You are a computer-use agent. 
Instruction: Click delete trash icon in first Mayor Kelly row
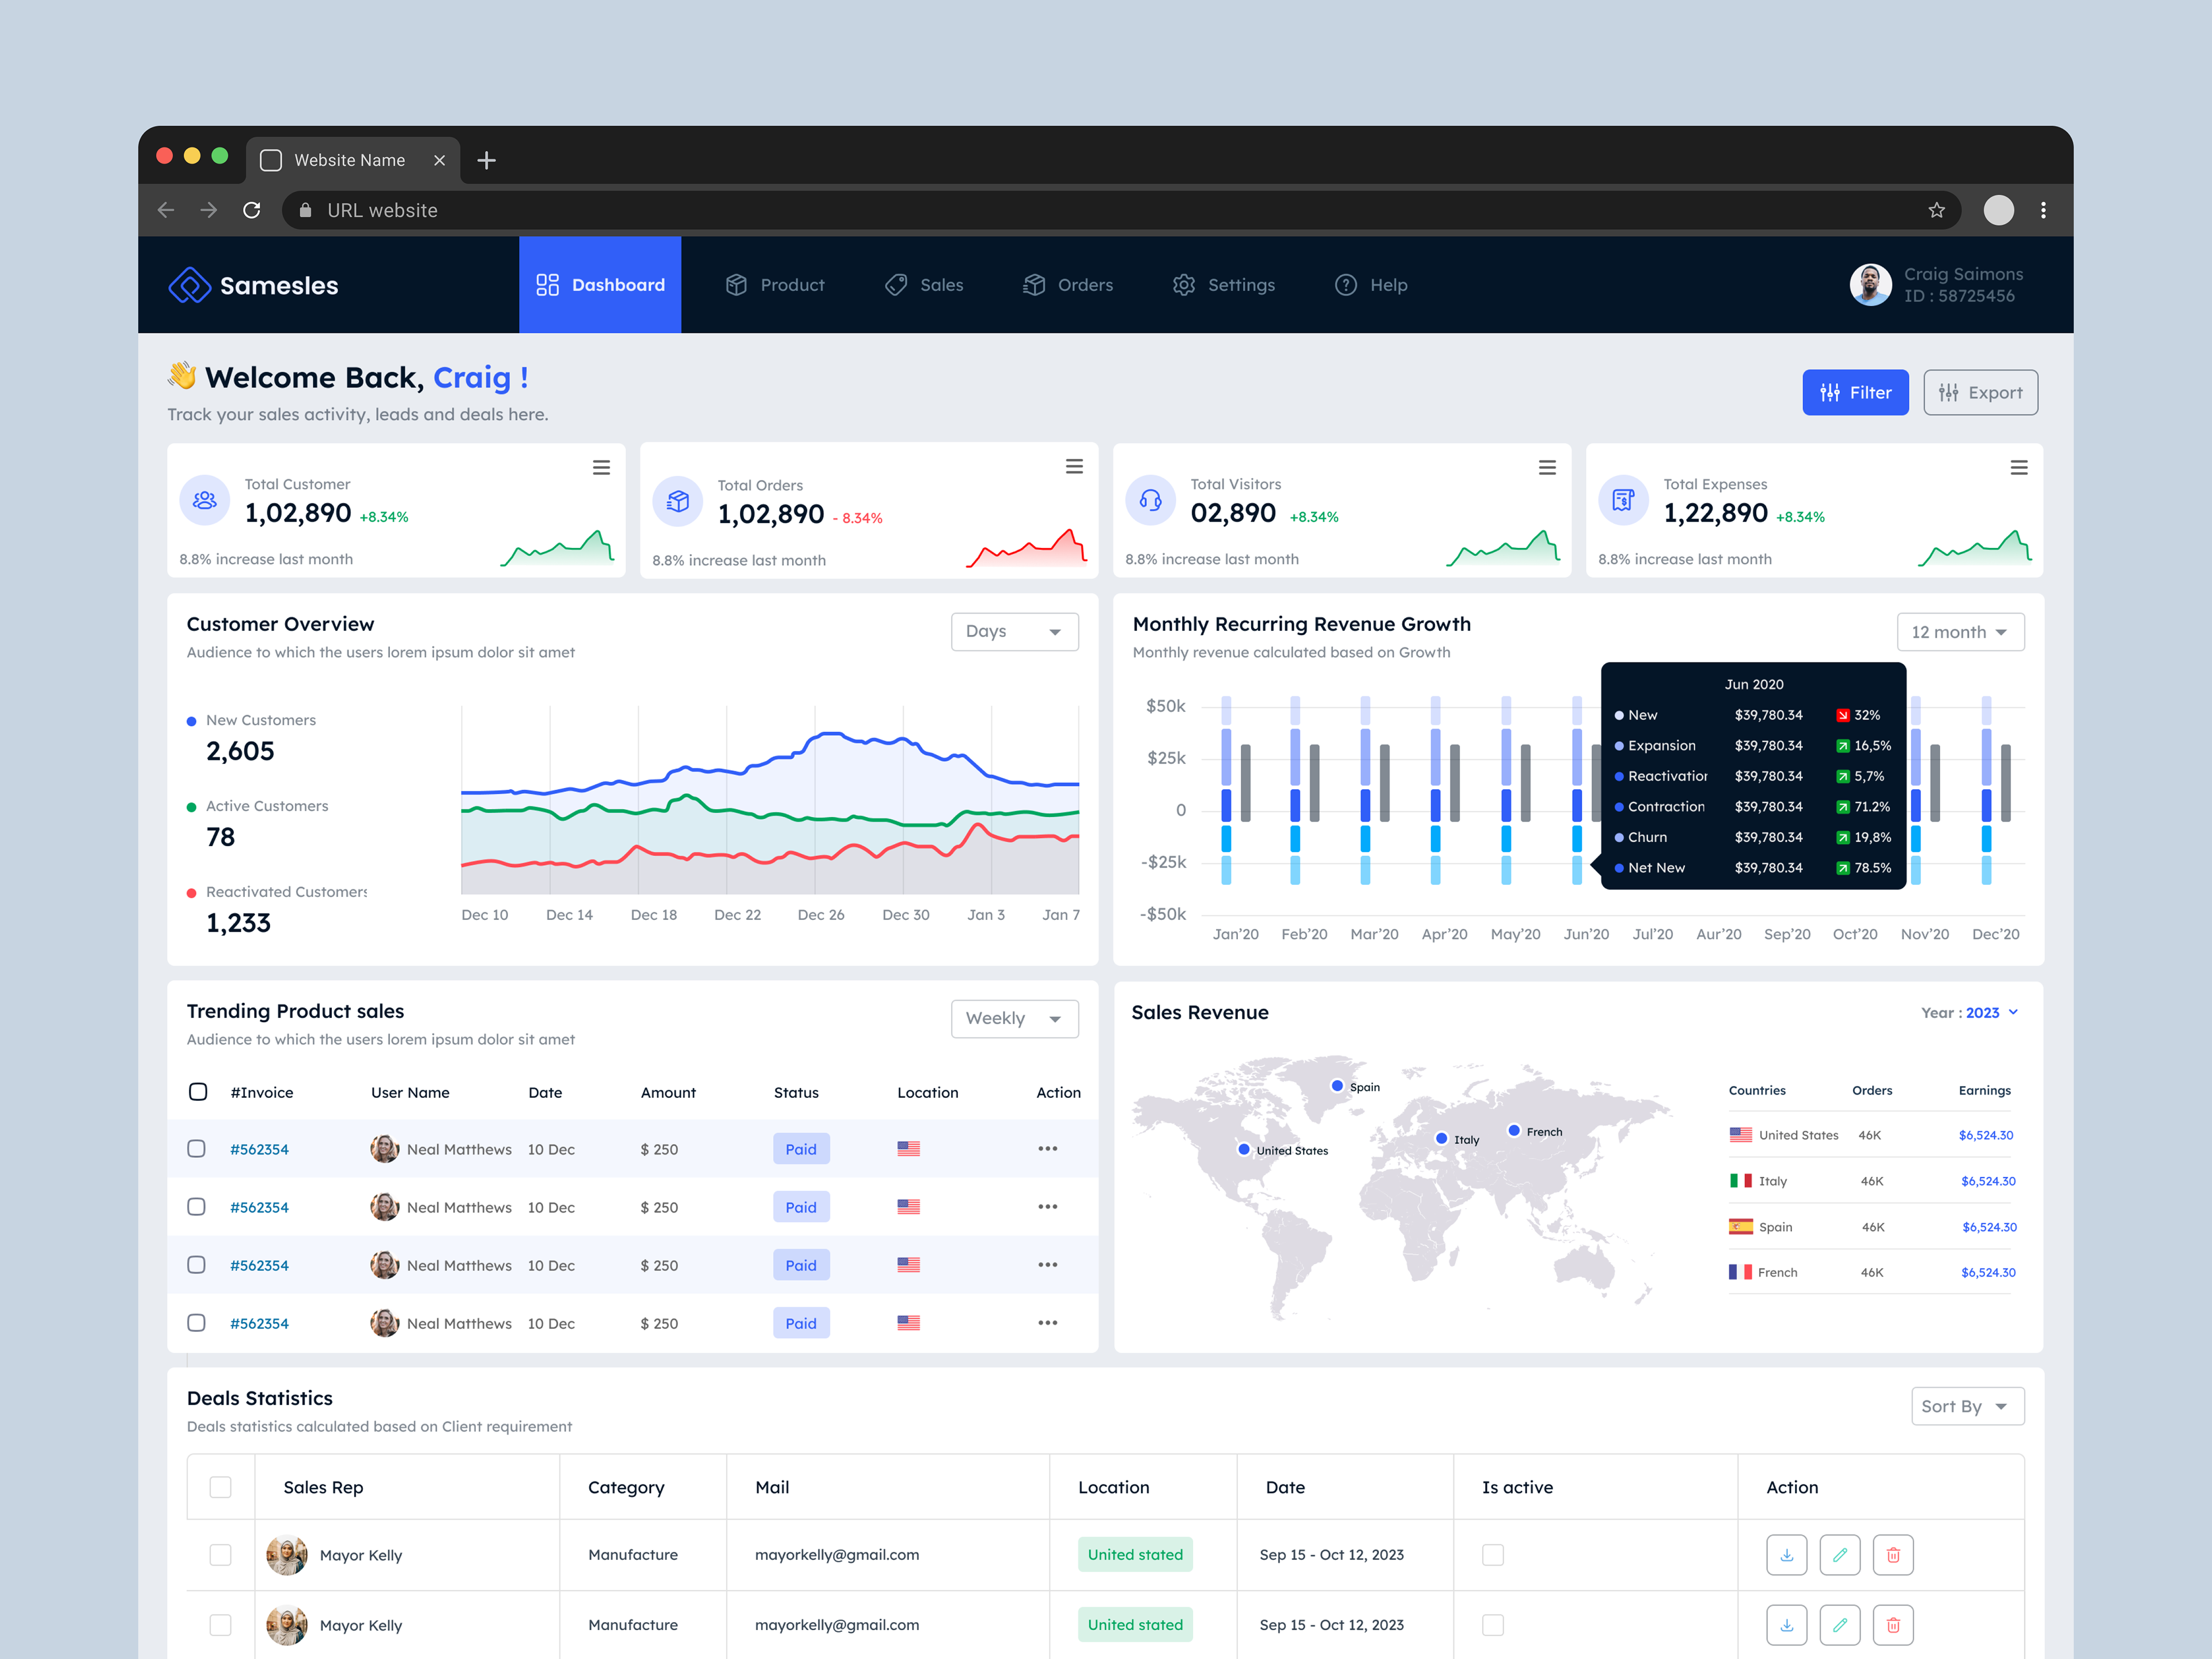1893,1555
